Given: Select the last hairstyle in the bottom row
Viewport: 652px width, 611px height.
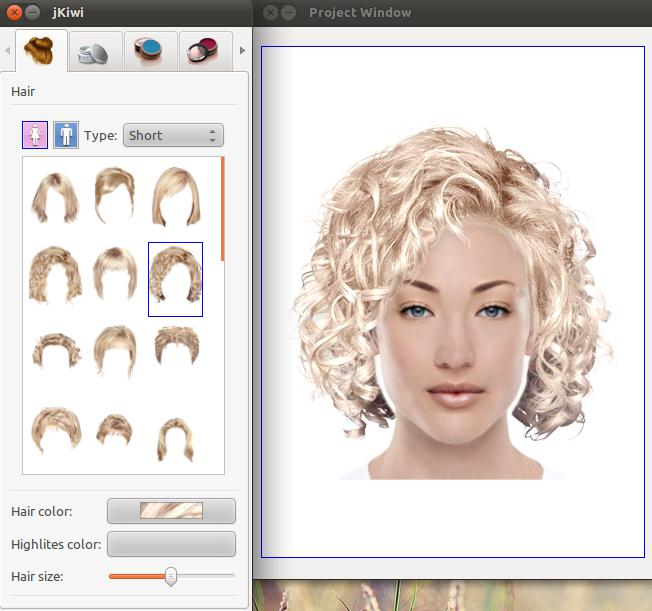Looking at the screenshot, I should (x=175, y=438).
